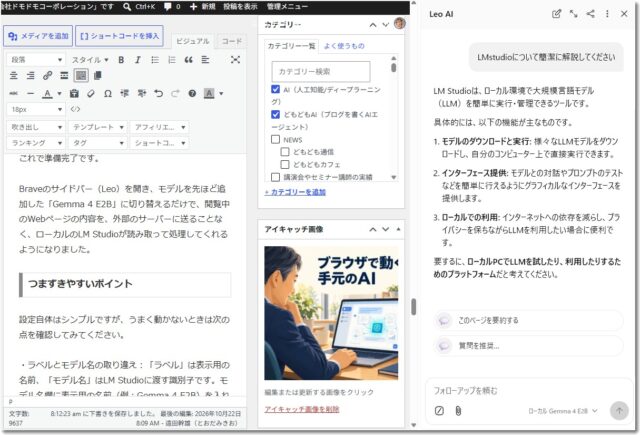The image size is (640, 435).
Task: Attach a file in Leo chat
Action: 458,411
